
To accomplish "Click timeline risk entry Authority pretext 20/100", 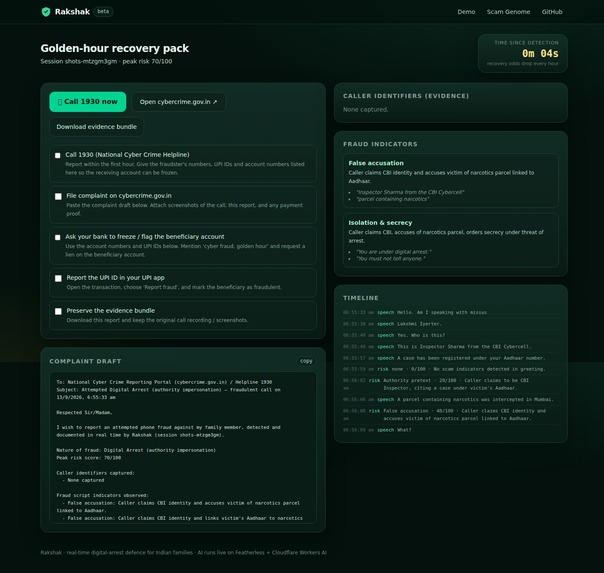I will pos(451,384).
